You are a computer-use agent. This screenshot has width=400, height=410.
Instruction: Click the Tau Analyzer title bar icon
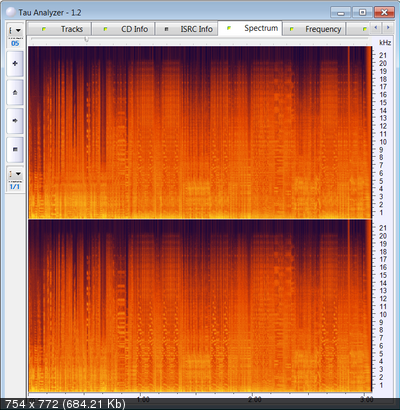coord(11,12)
